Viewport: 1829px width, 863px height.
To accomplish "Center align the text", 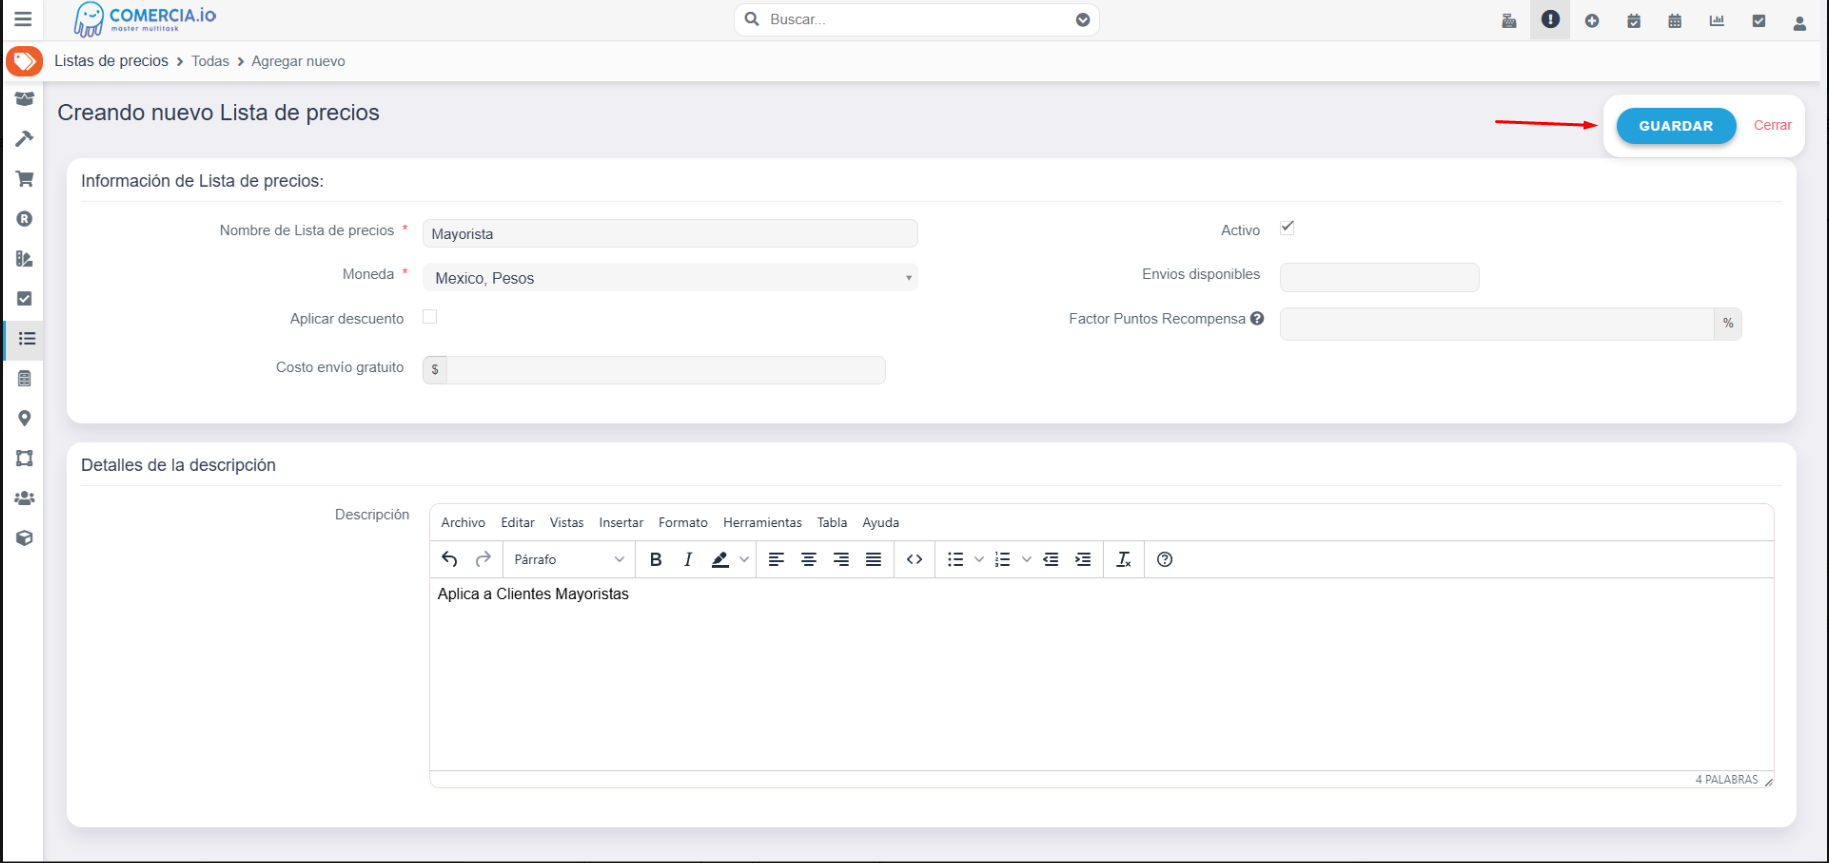I will coord(809,559).
